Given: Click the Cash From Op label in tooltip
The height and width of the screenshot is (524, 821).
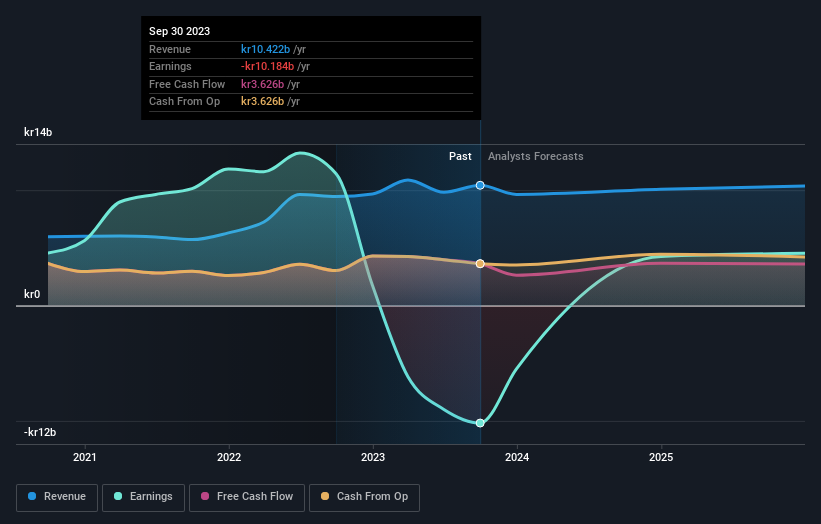Looking at the screenshot, I should tap(184, 102).
